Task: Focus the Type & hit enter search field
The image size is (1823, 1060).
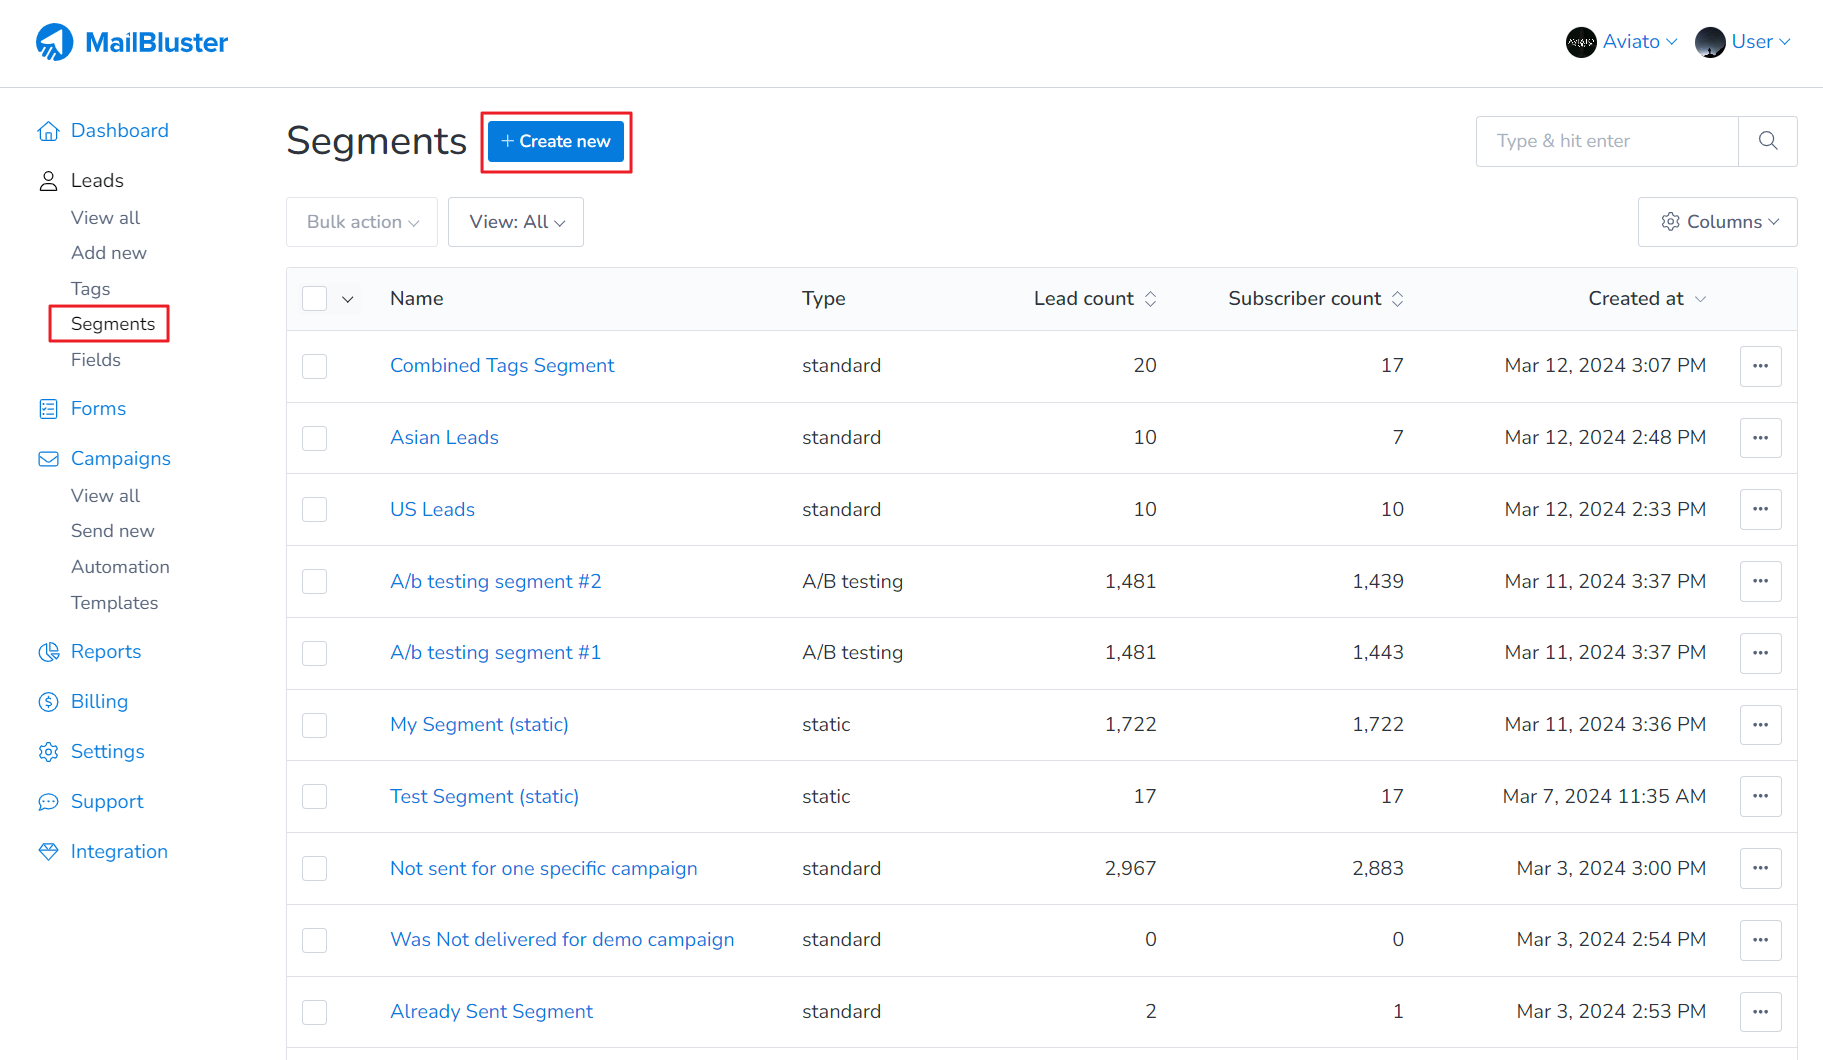Action: 1606,141
